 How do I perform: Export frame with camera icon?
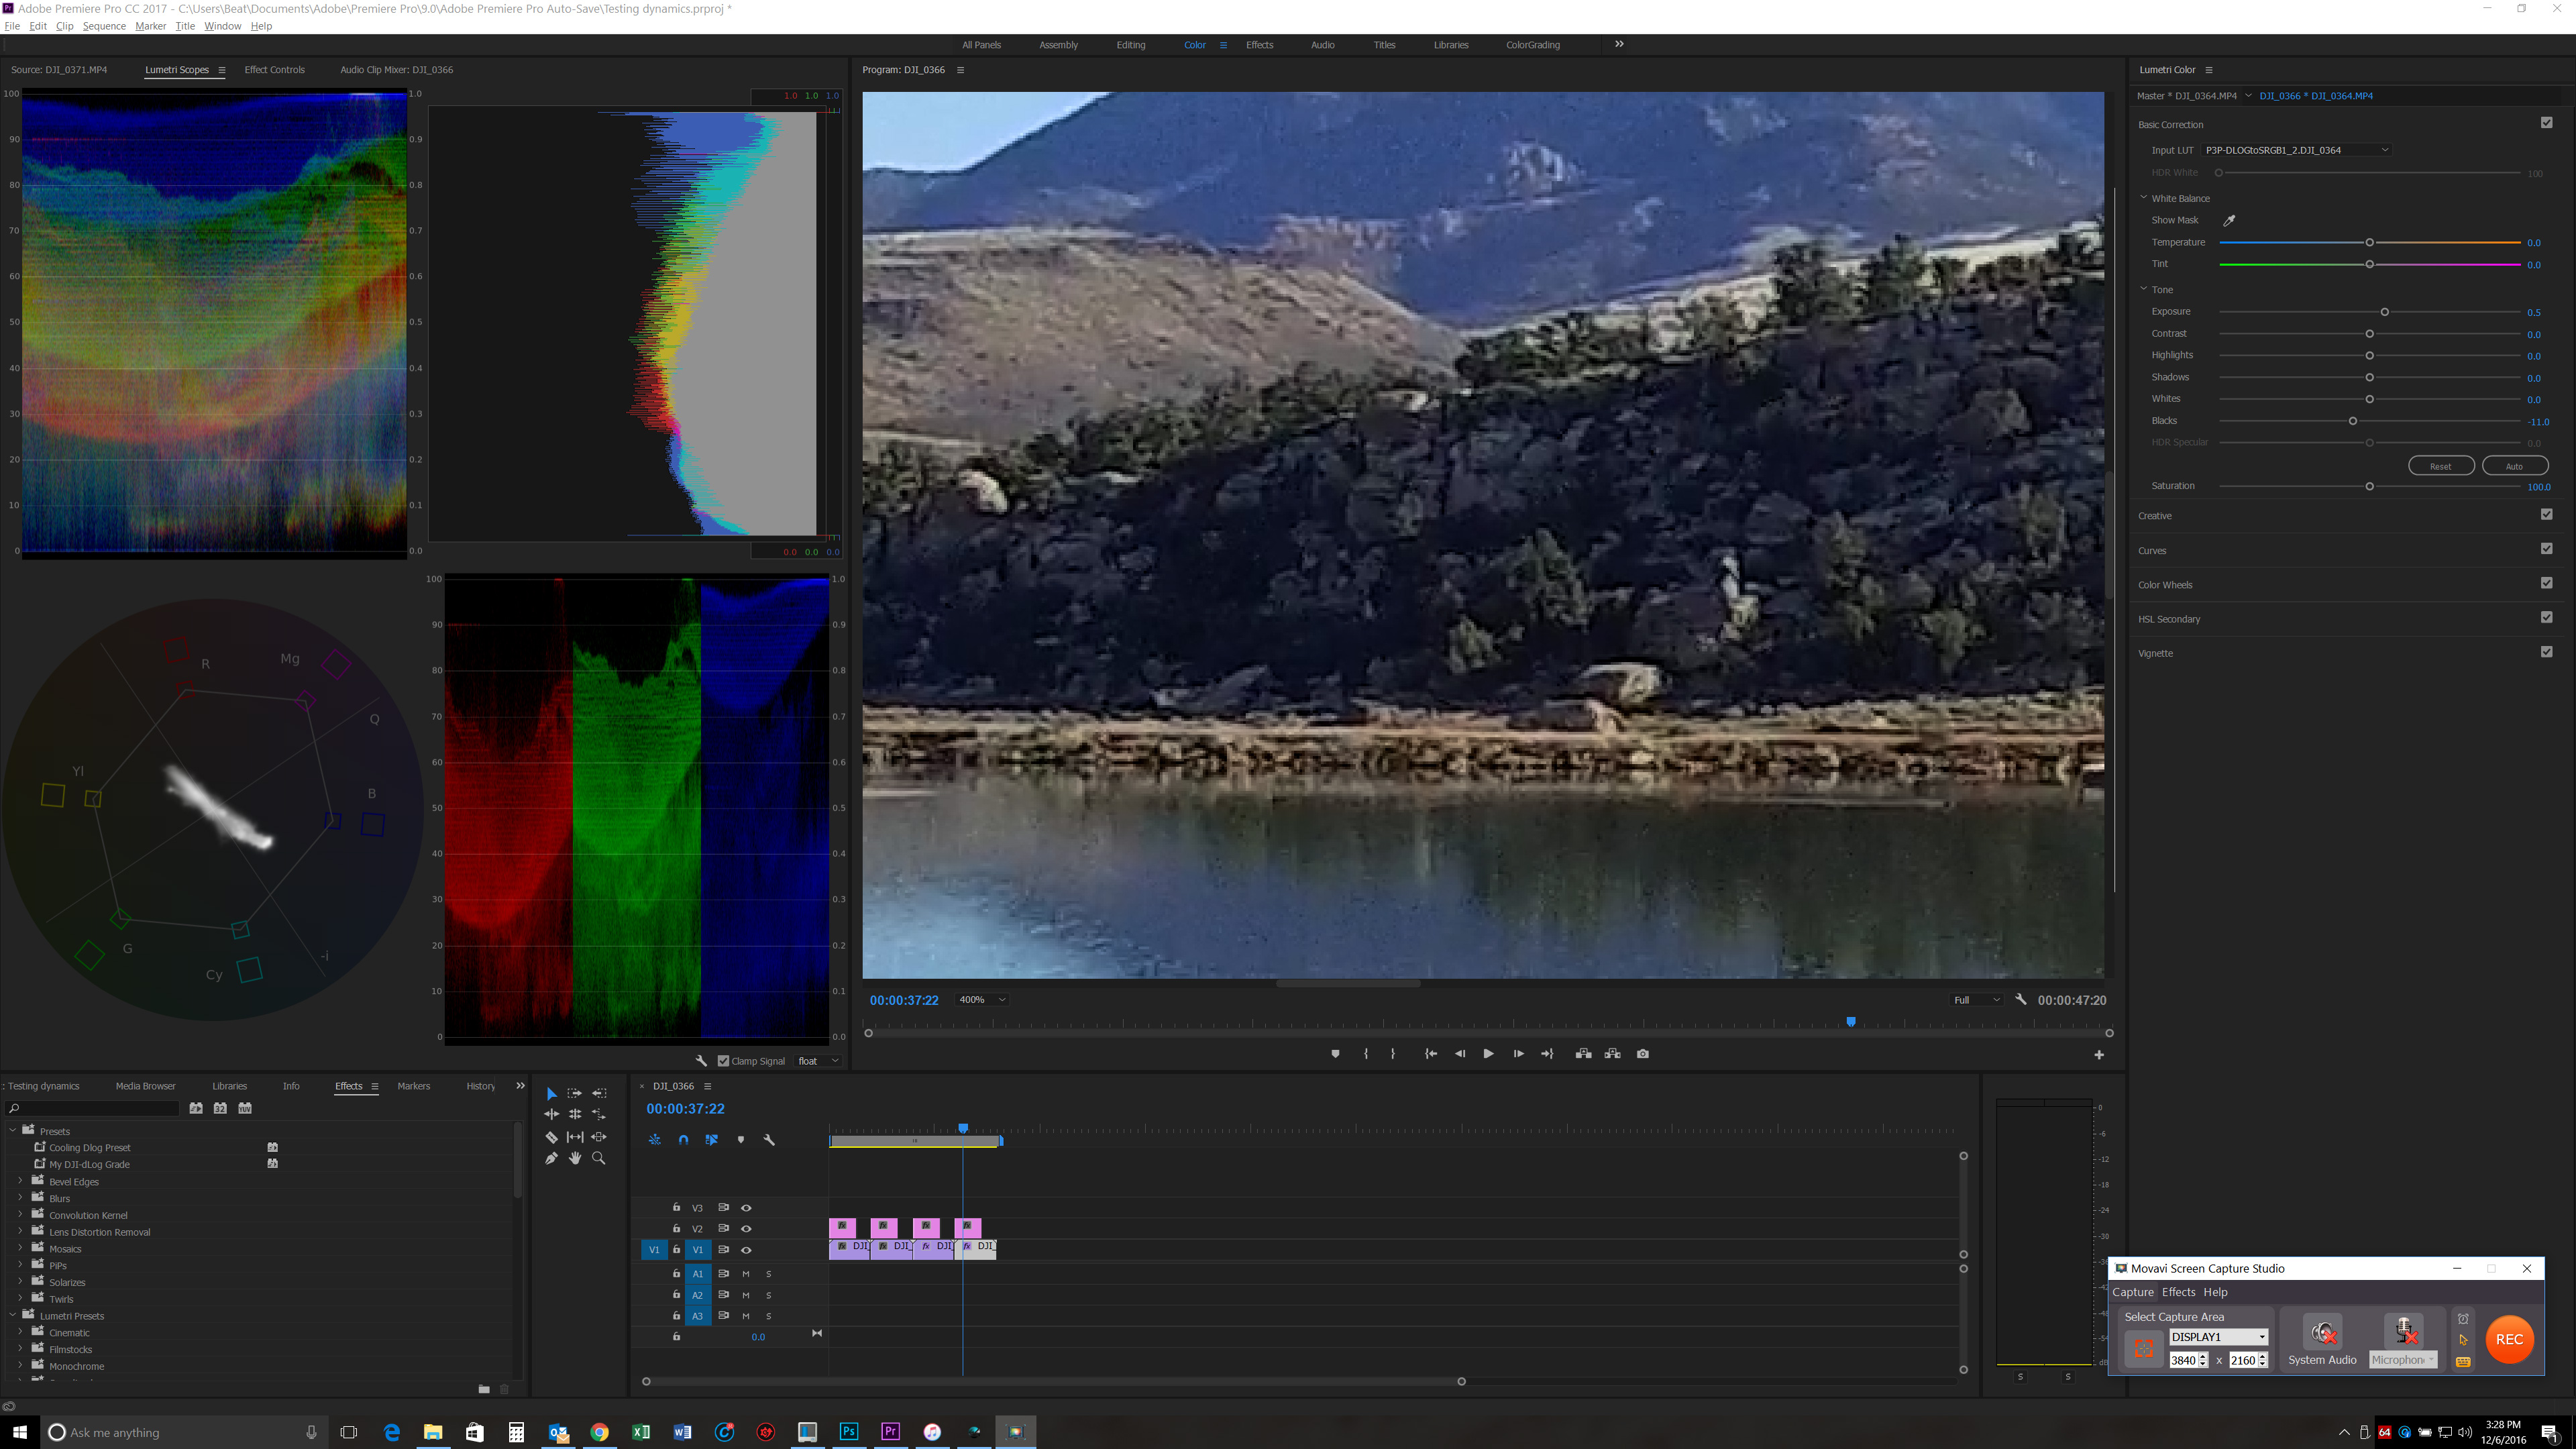(x=1643, y=1054)
